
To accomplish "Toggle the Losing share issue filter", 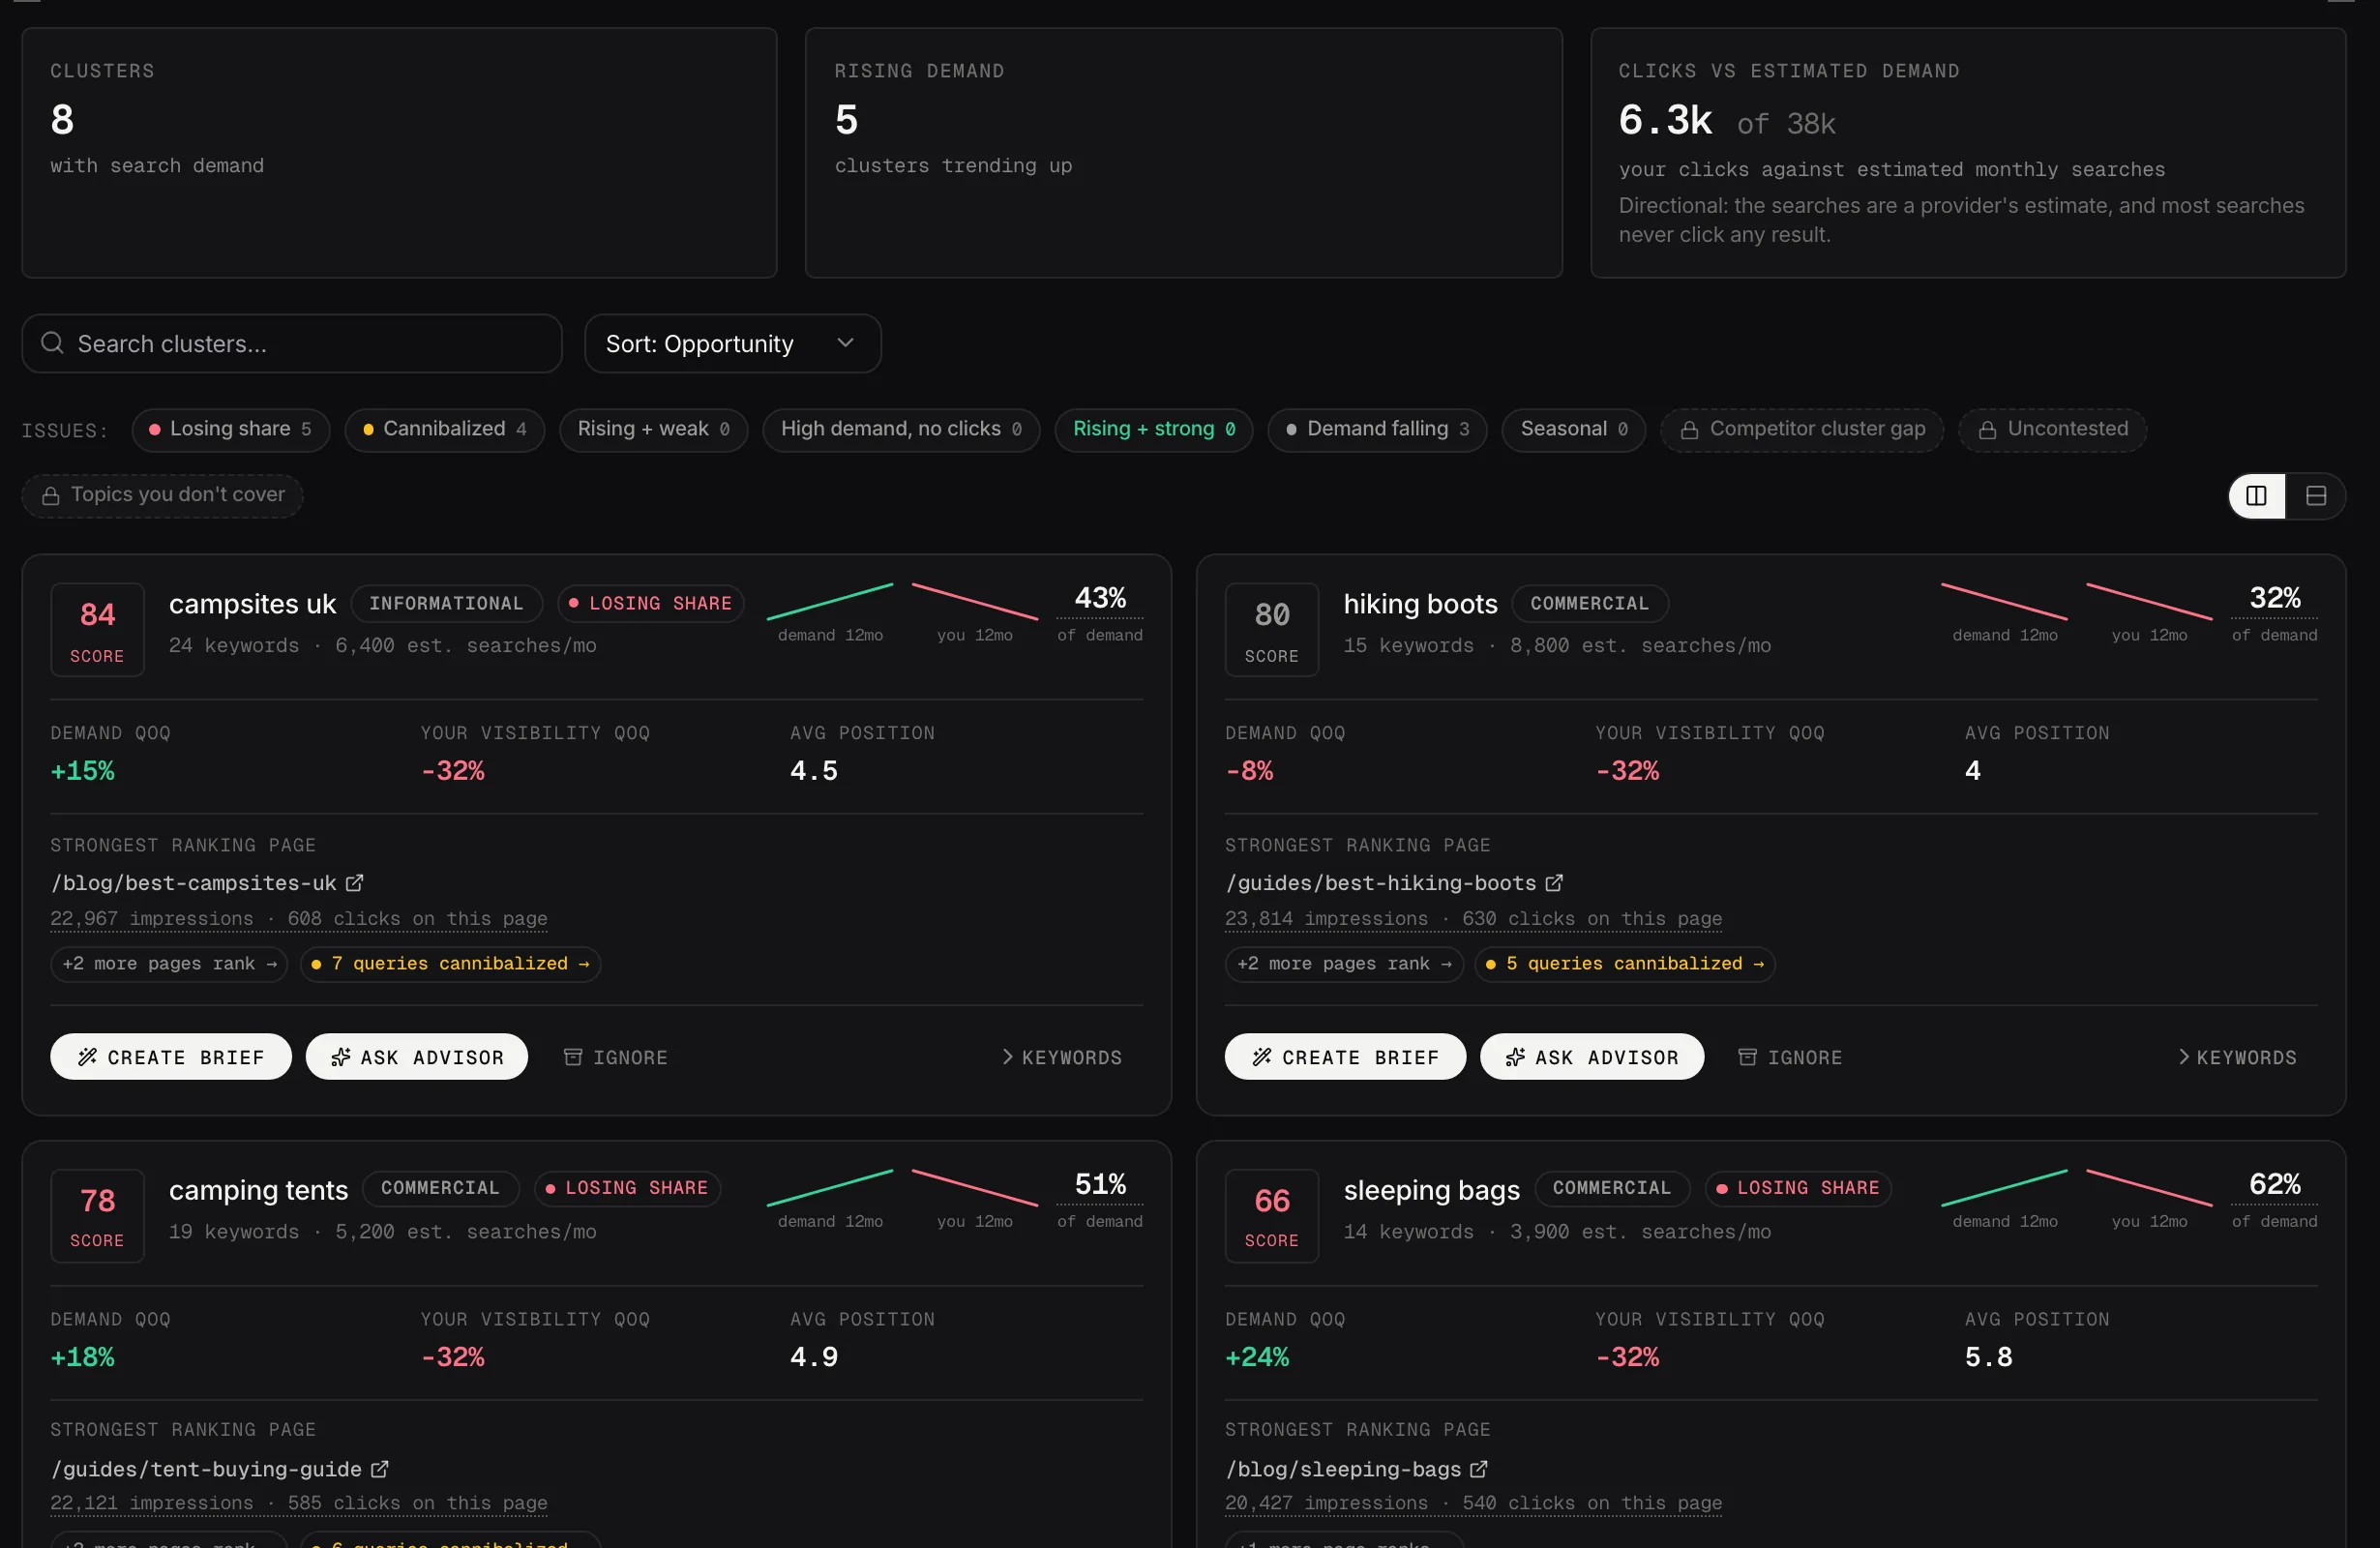I will 231,430.
